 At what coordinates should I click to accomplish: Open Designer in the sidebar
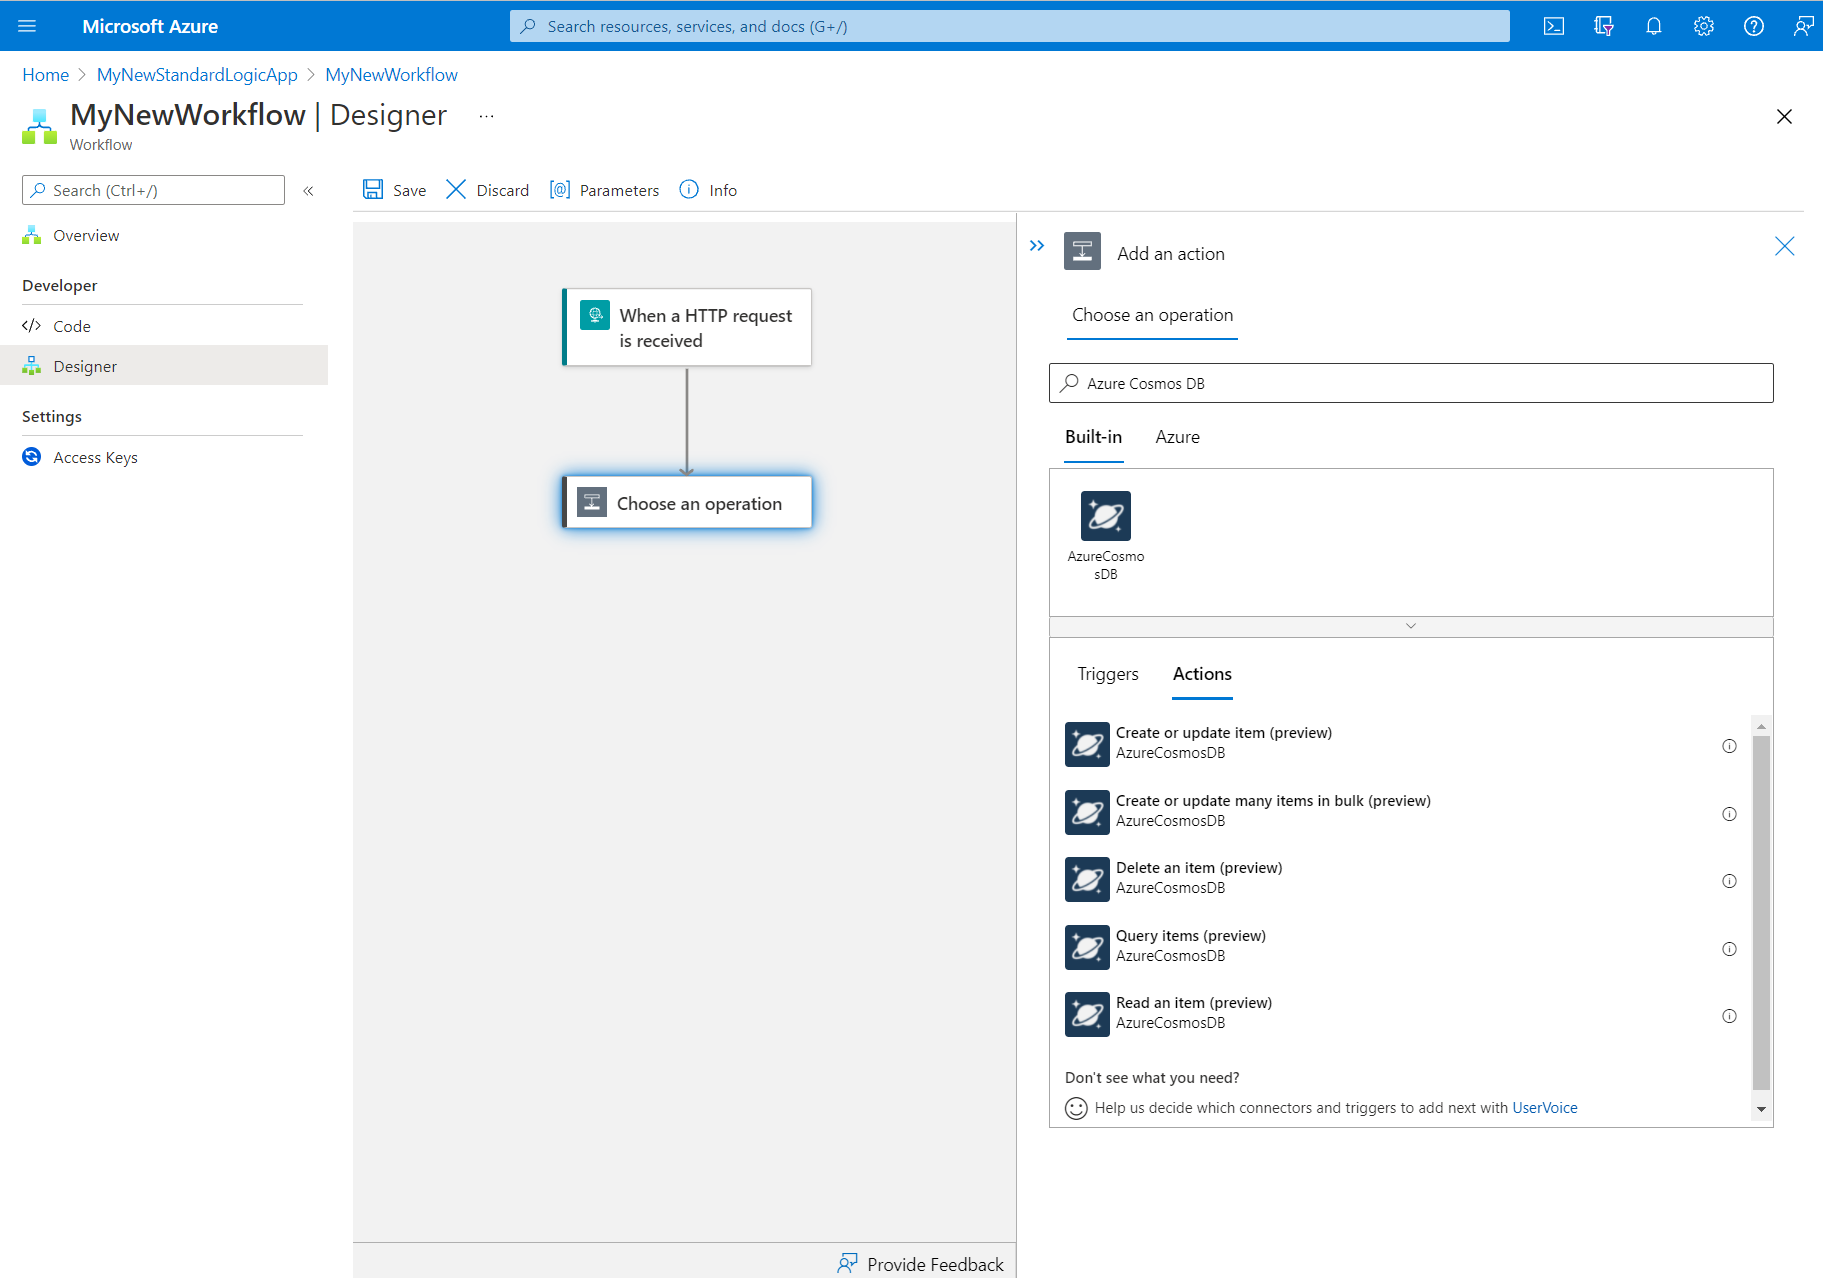pyautogui.click(x=164, y=366)
